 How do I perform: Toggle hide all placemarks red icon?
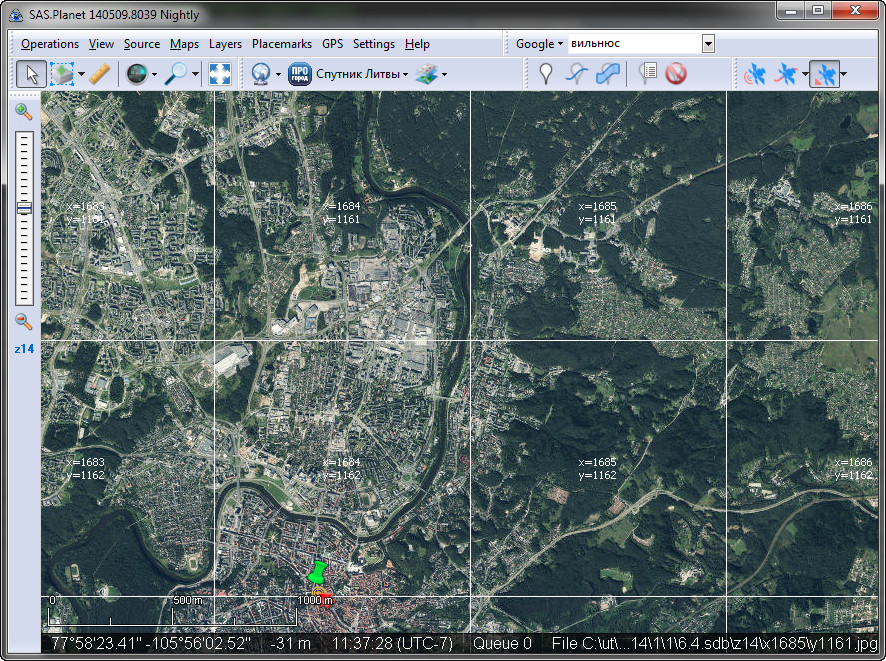[676, 74]
